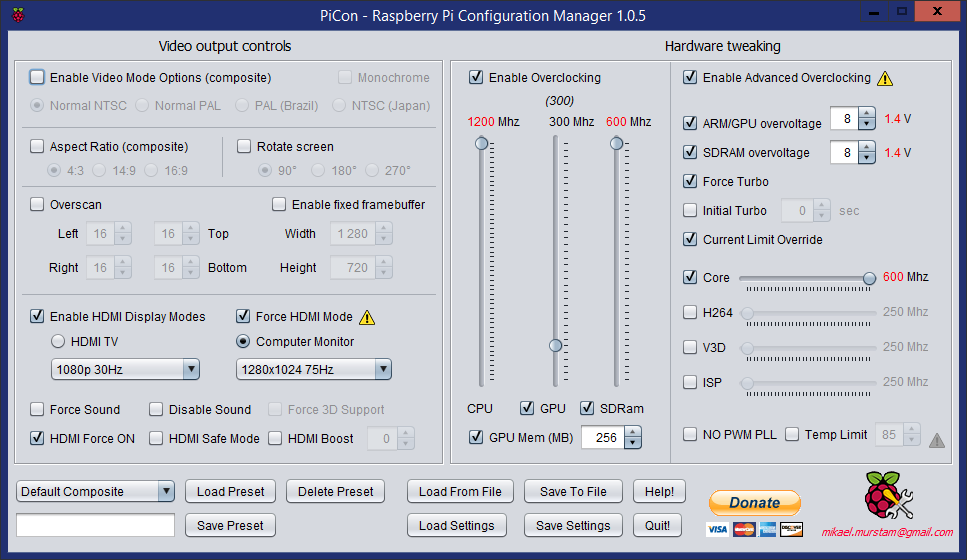
Task: Enable HDMI Safe Mode
Action: [156, 438]
